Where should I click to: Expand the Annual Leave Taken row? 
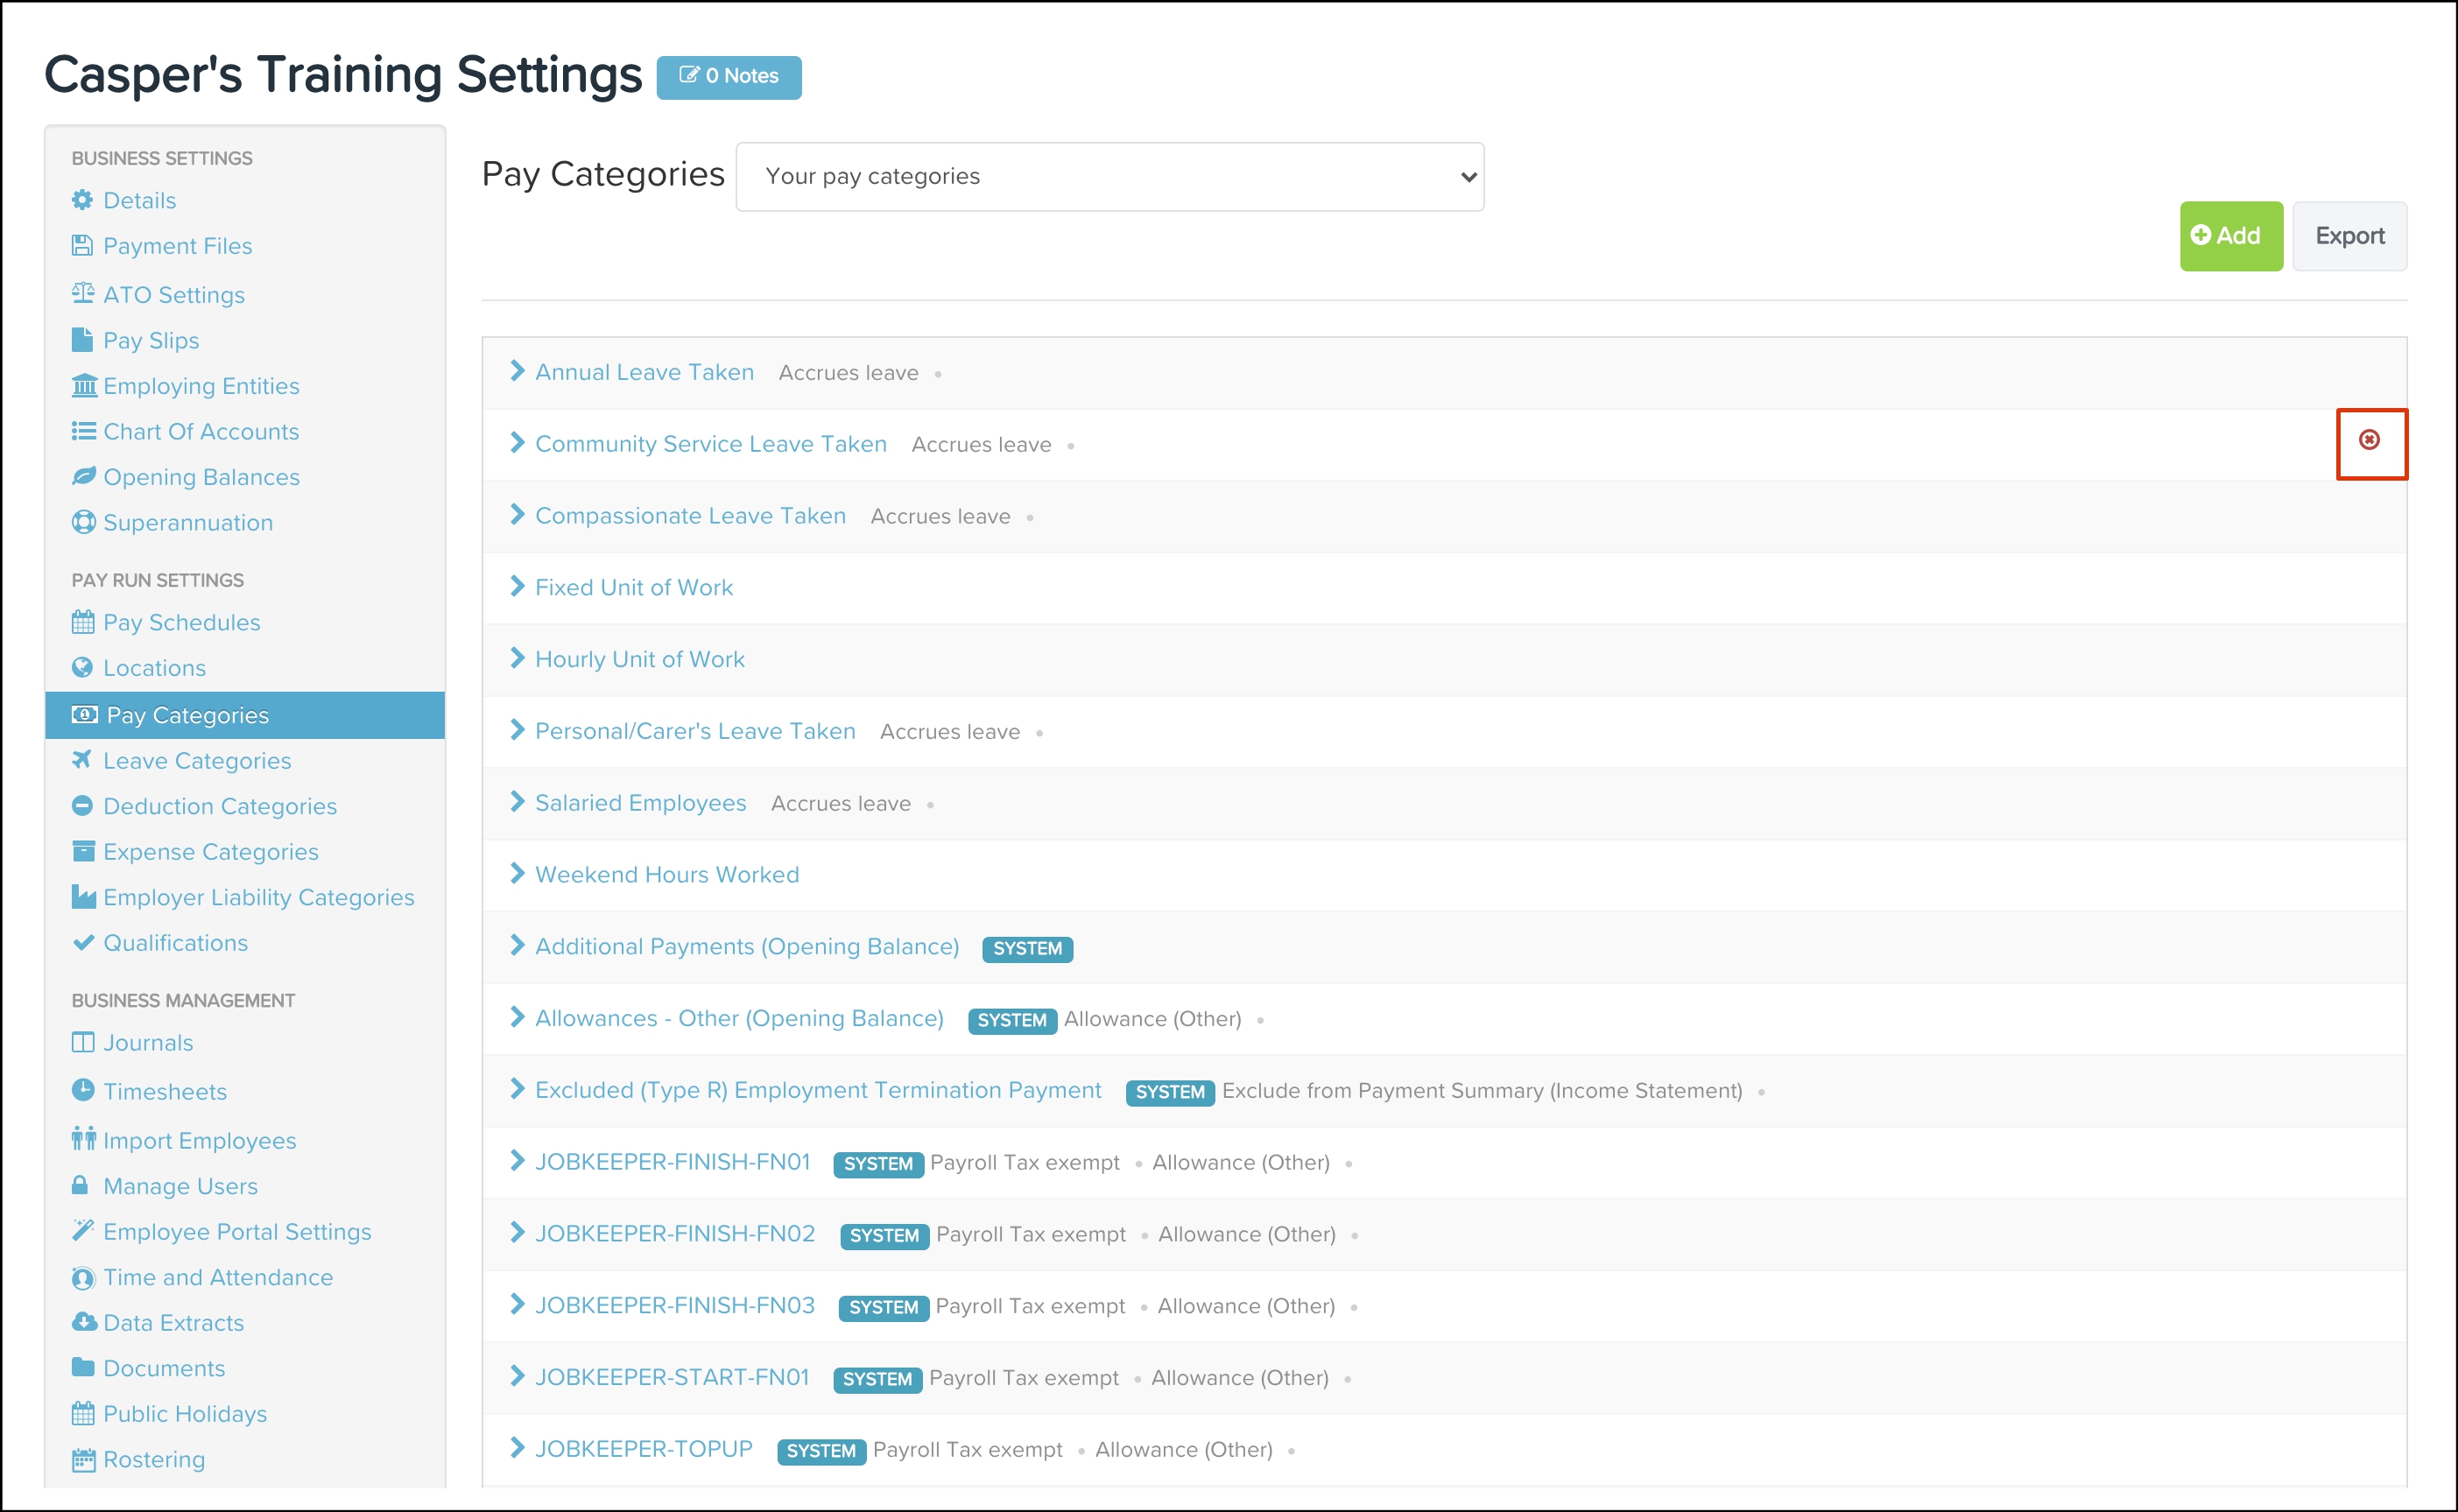click(x=517, y=371)
